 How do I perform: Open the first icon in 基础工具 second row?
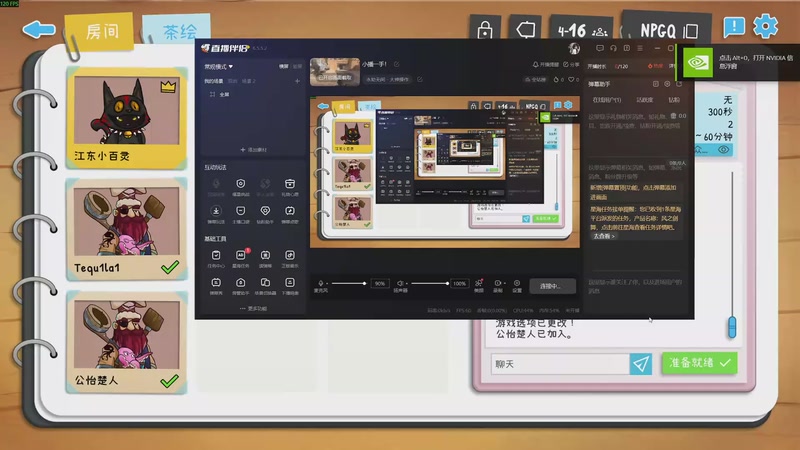[216, 285]
